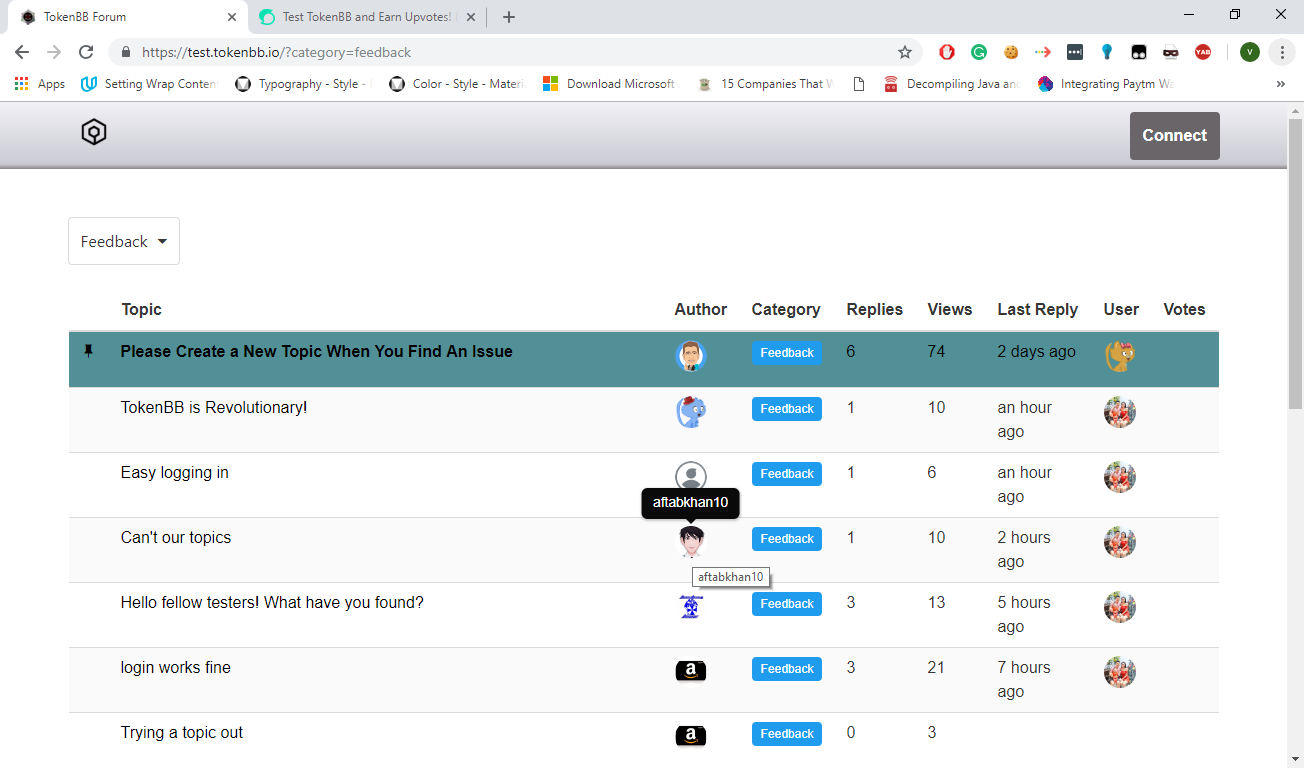1304x768 pixels.
Task: Open the green Grammarly extension icon
Action: pos(979,52)
